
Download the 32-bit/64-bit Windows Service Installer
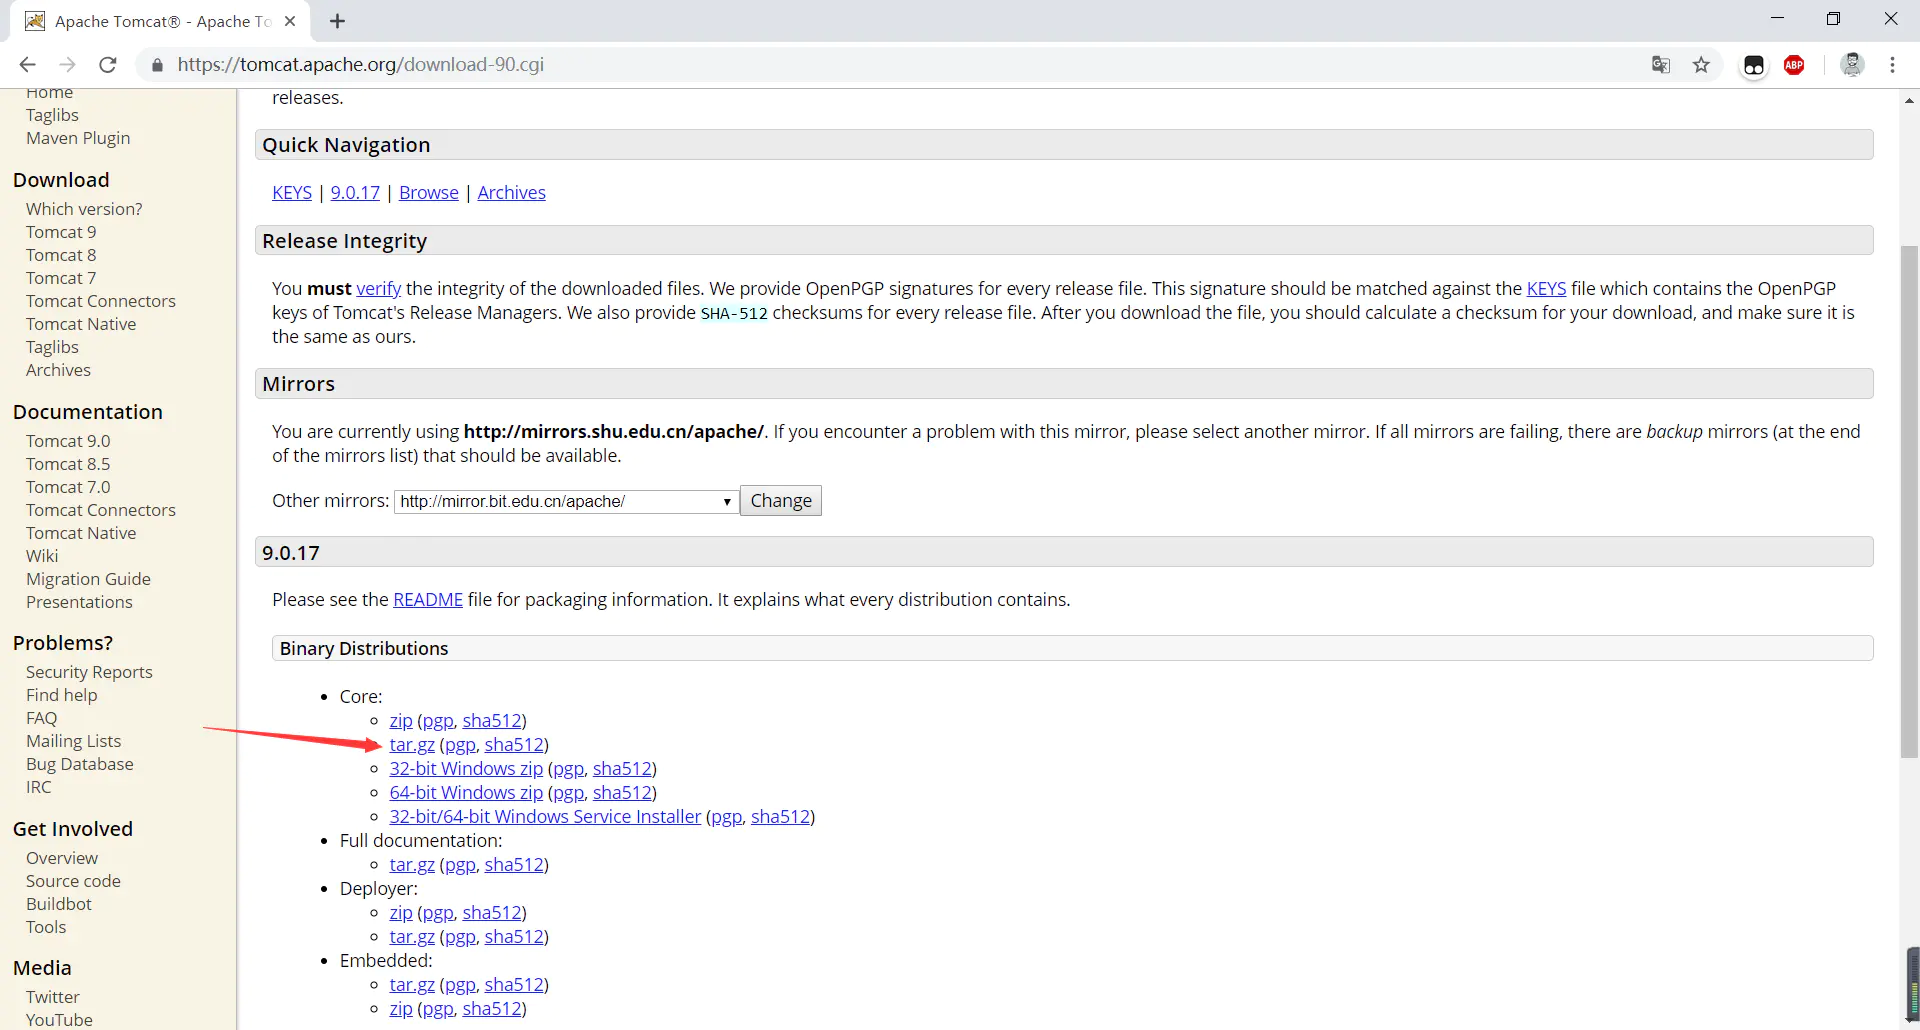tap(545, 817)
